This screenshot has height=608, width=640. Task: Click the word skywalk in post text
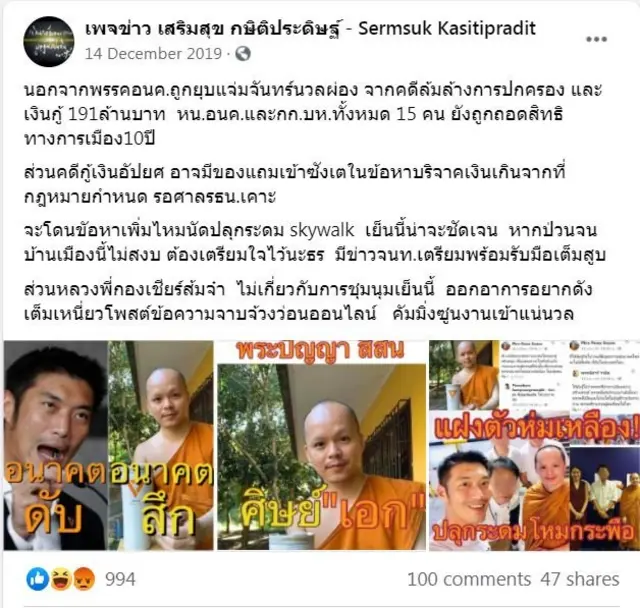322,231
